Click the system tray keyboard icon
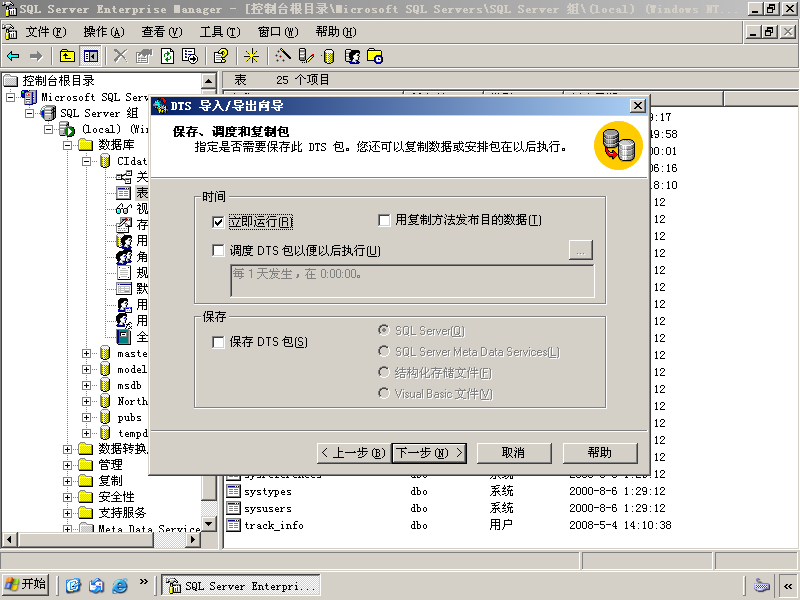800x600 pixels. [761, 585]
